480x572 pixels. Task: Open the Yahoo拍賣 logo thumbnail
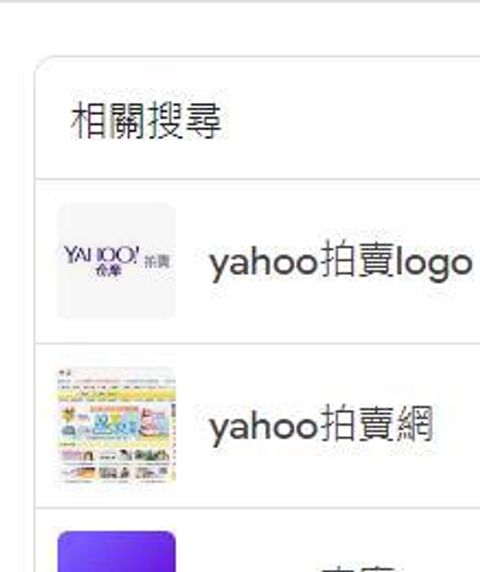pyautogui.click(x=117, y=261)
